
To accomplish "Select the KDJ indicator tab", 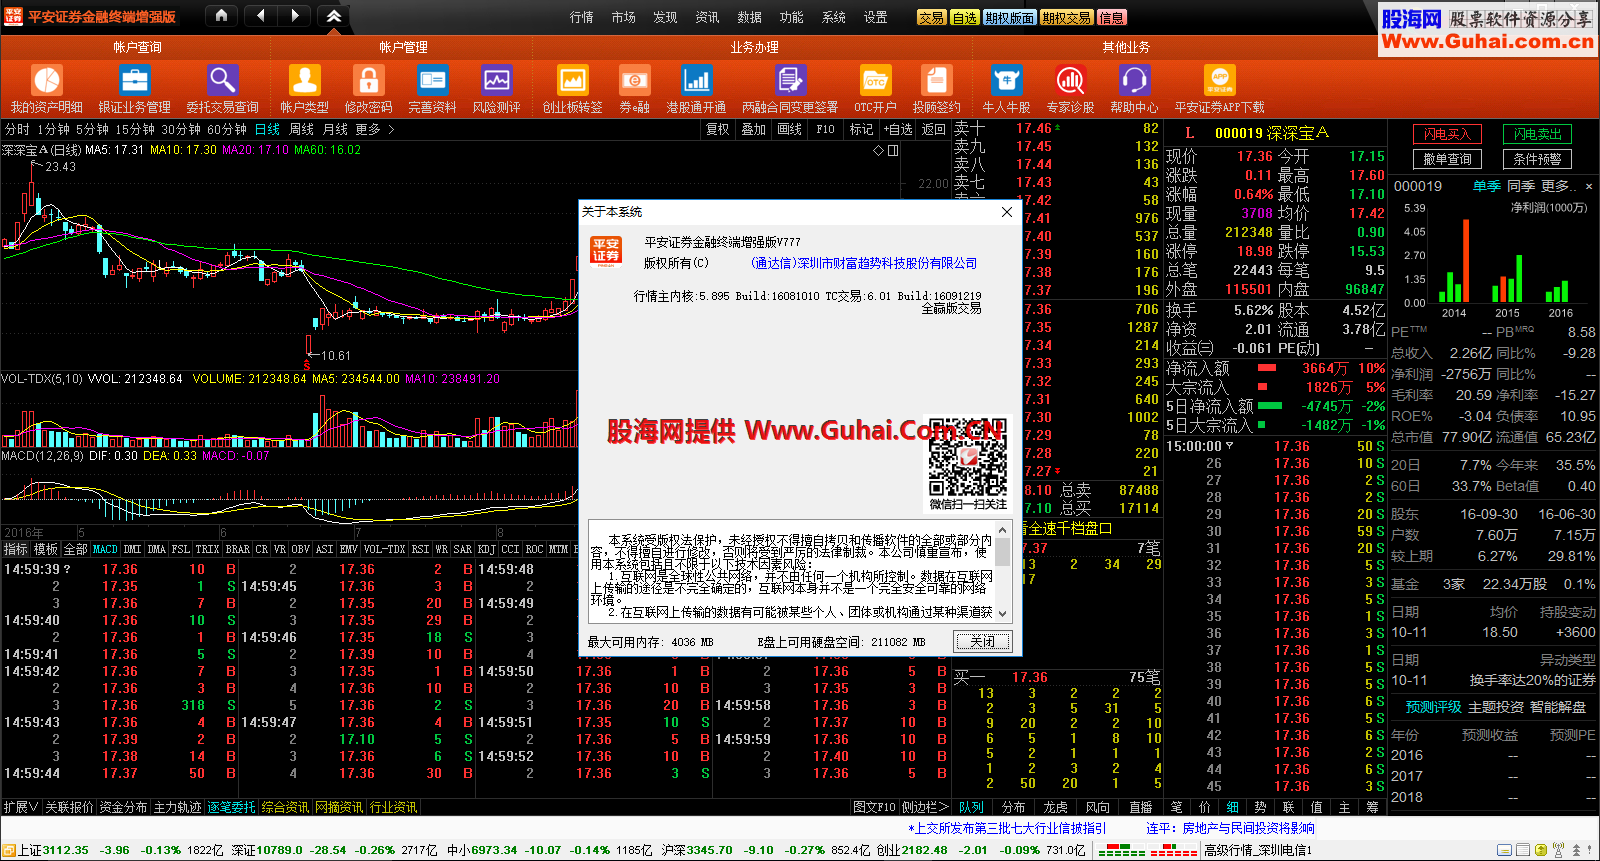I will point(486,549).
